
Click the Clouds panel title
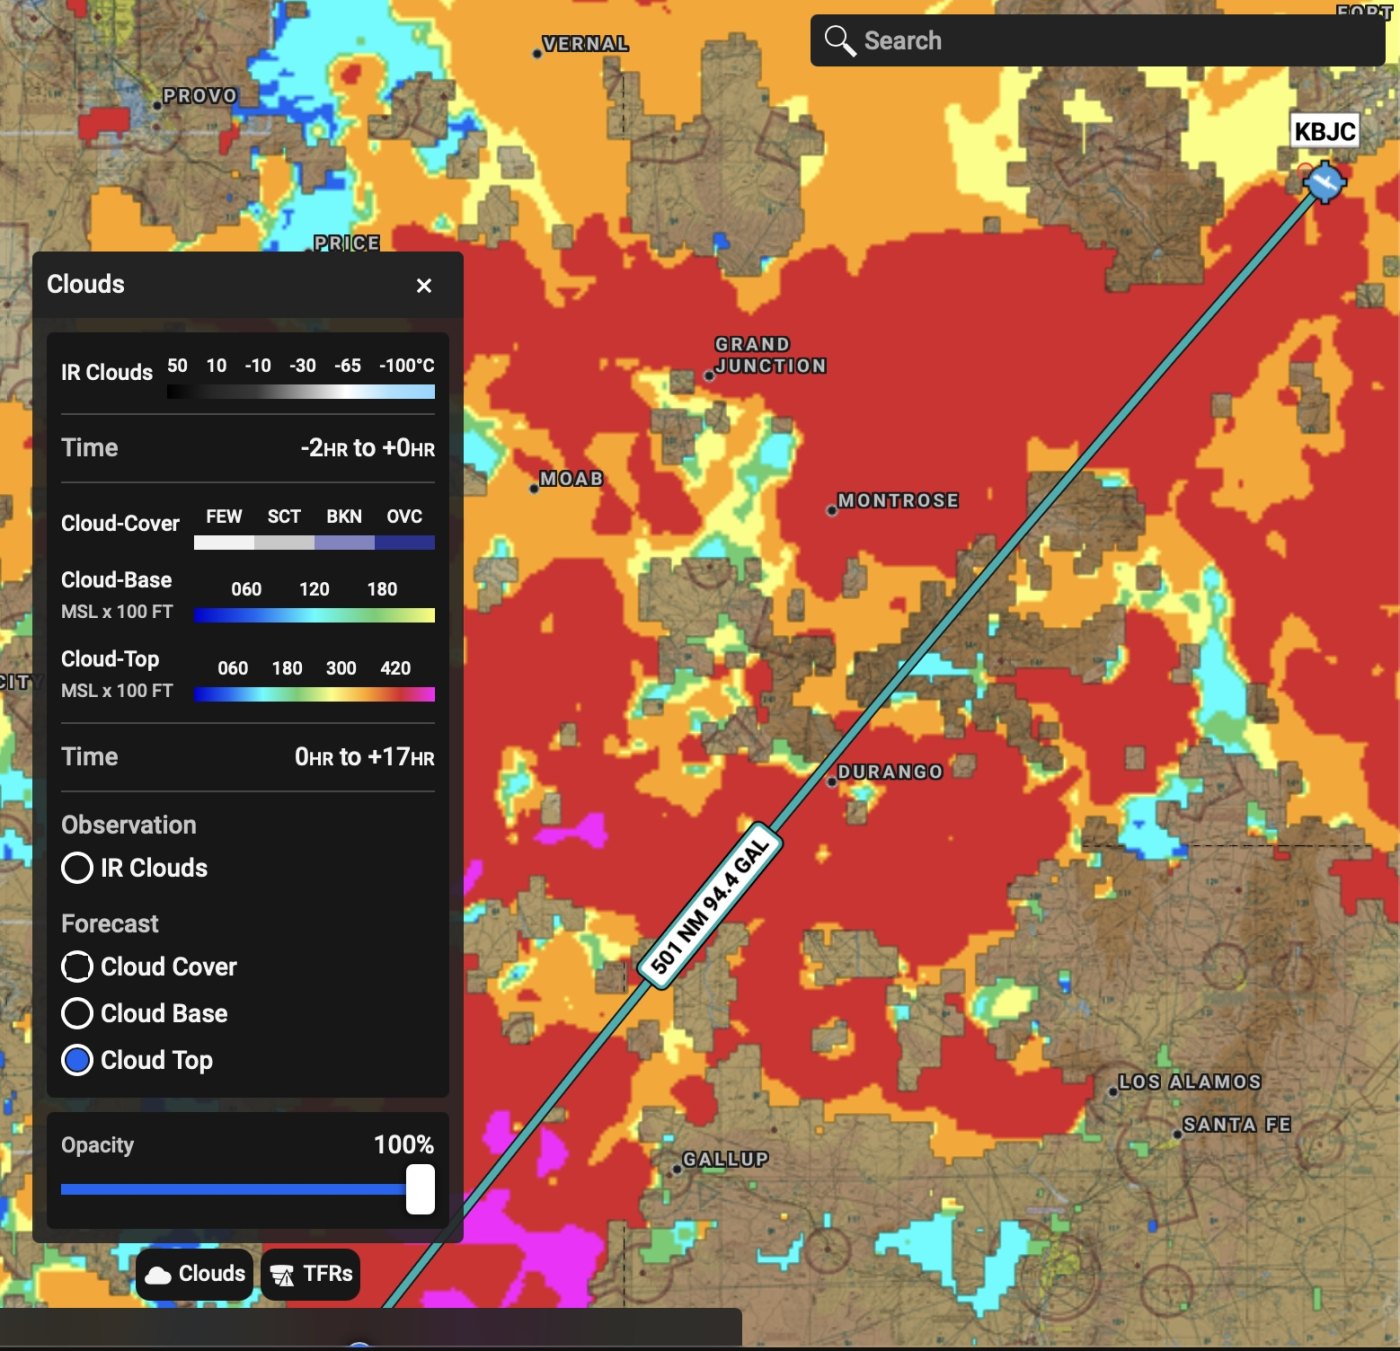click(x=86, y=284)
